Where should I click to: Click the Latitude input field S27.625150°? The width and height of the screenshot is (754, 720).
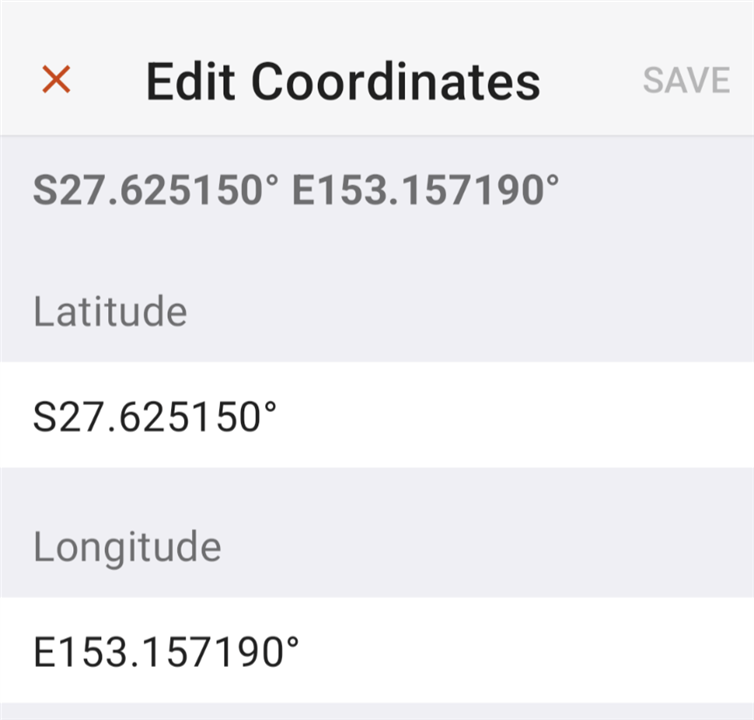(377, 415)
